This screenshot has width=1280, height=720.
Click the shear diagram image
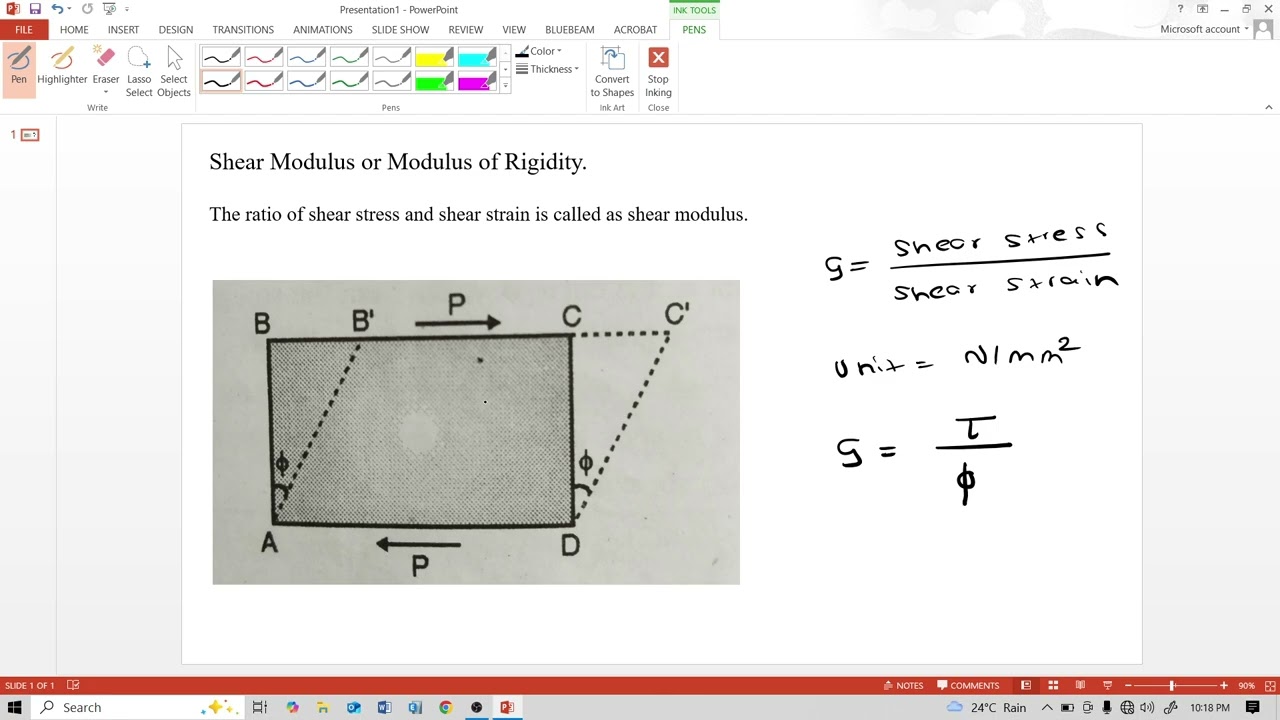pos(476,432)
